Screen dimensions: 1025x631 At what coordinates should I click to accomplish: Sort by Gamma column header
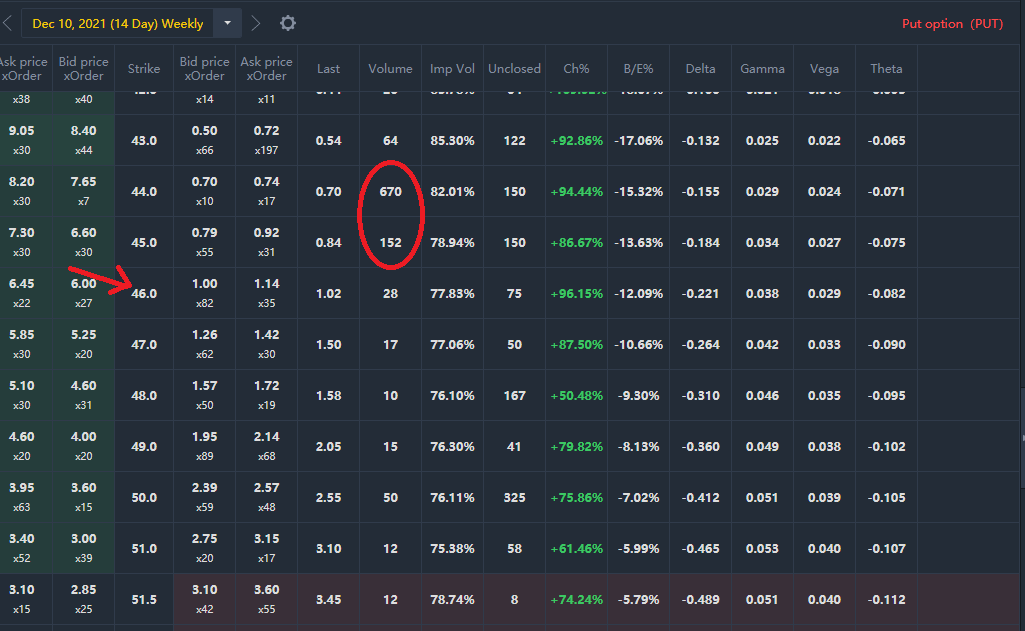762,69
